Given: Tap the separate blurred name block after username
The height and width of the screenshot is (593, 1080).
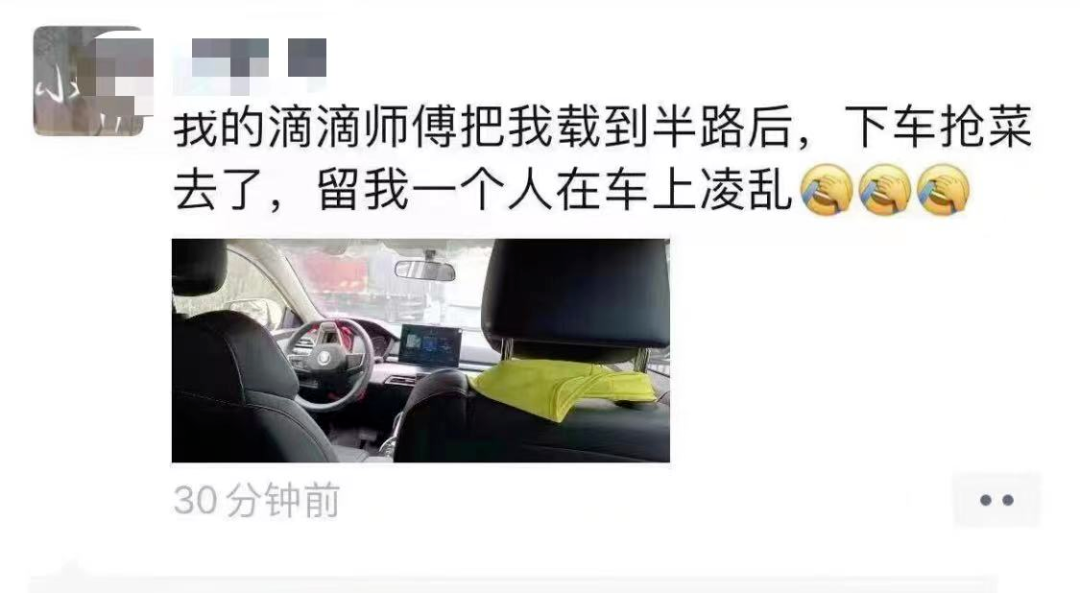Looking at the screenshot, I should tap(307, 58).
